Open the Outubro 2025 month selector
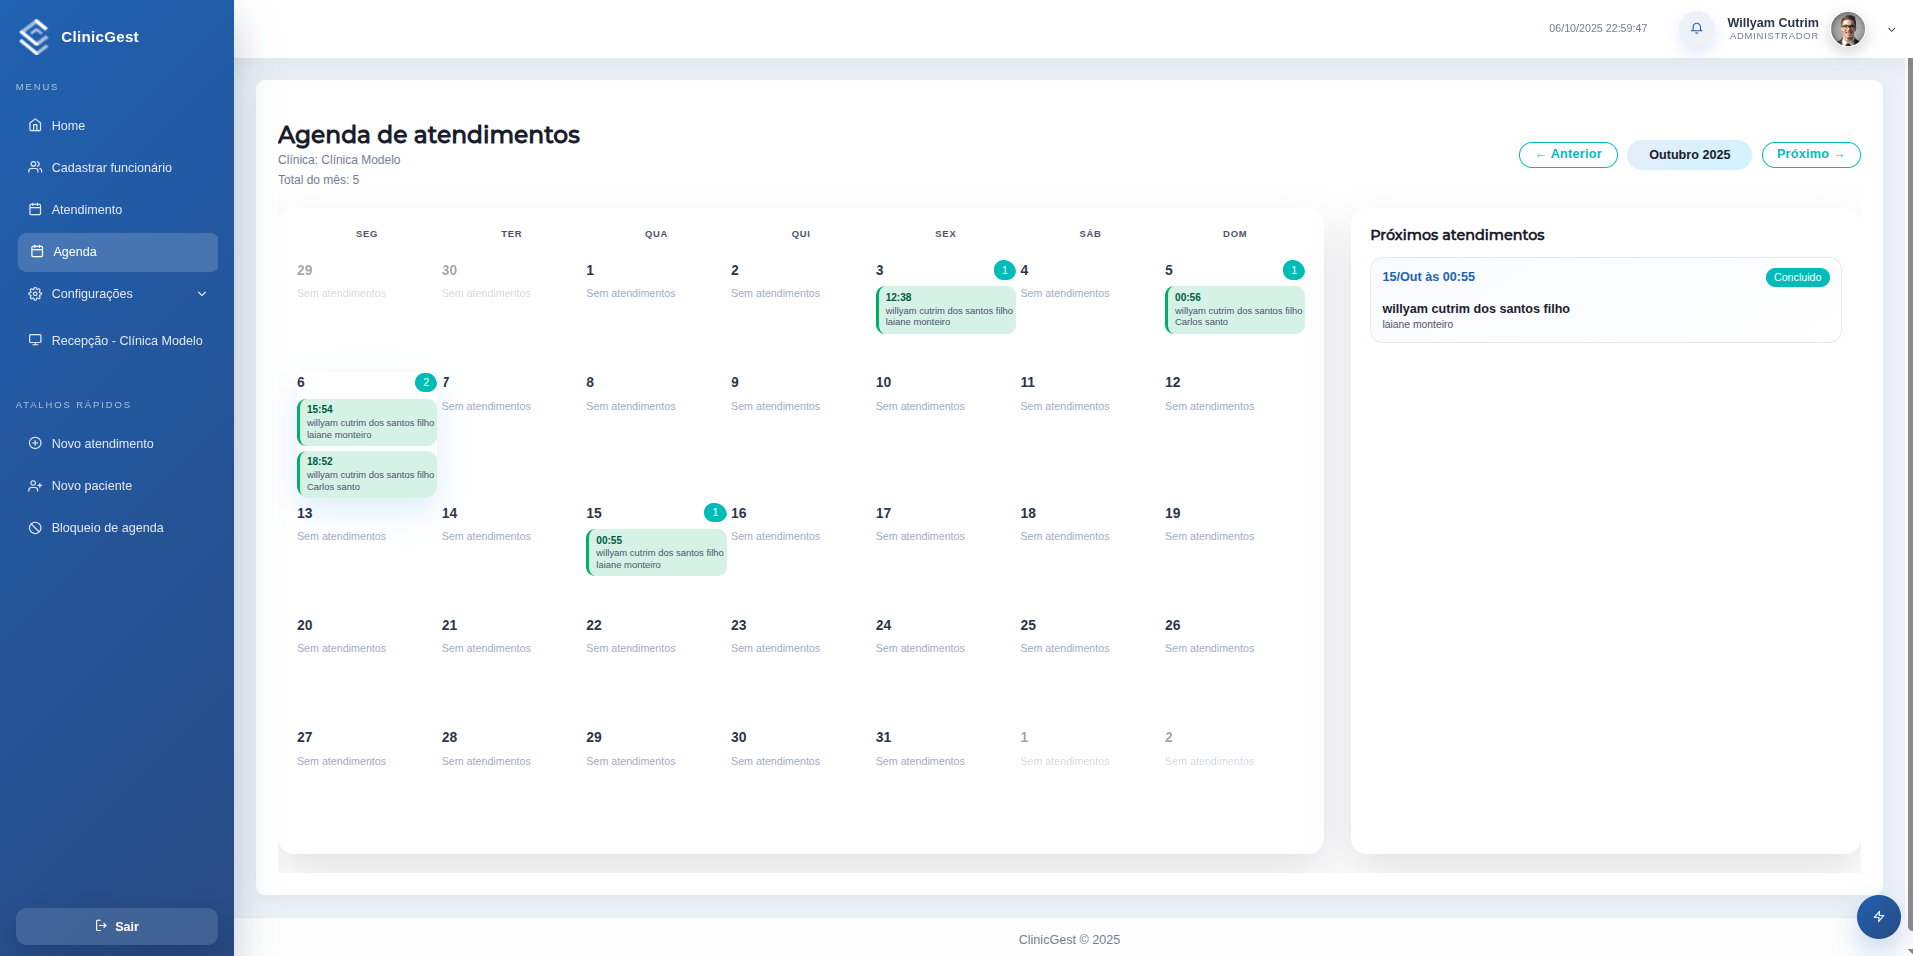The width and height of the screenshot is (1913, 956). coord(1689,155)
